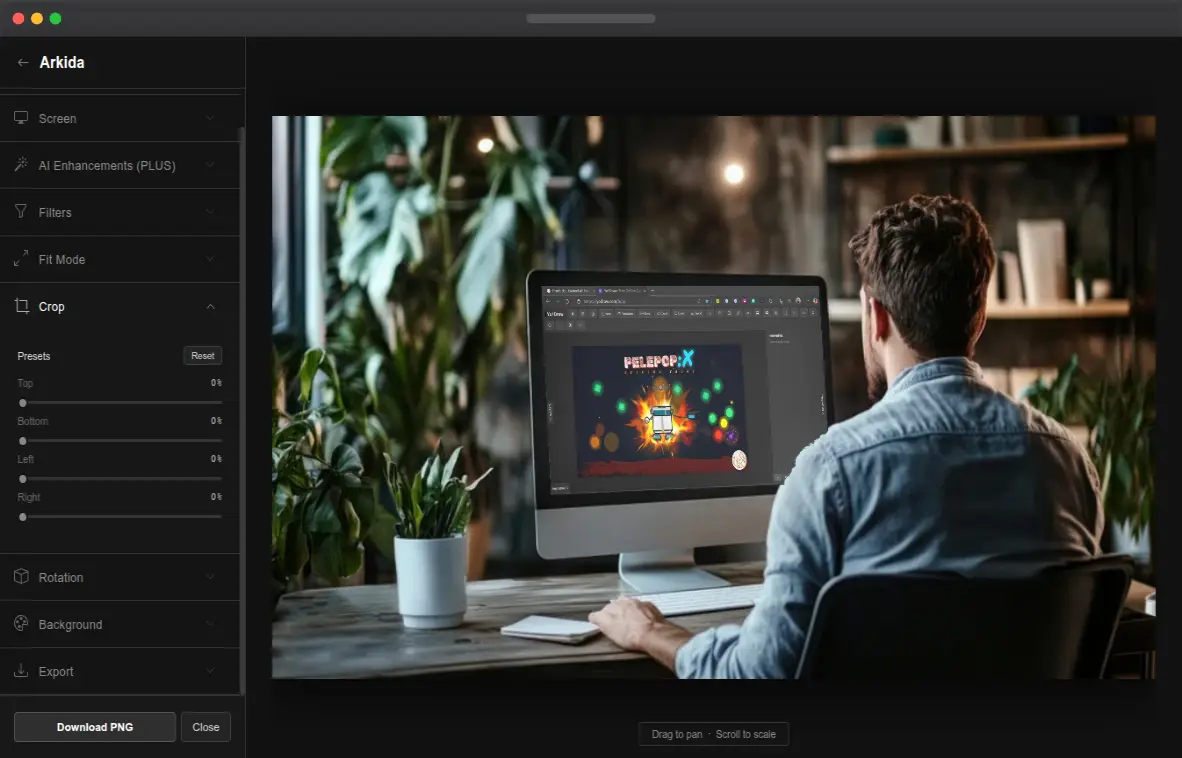Open the Rotation panel label
This screenshot has width=1182, height=758.
point(61,577)
